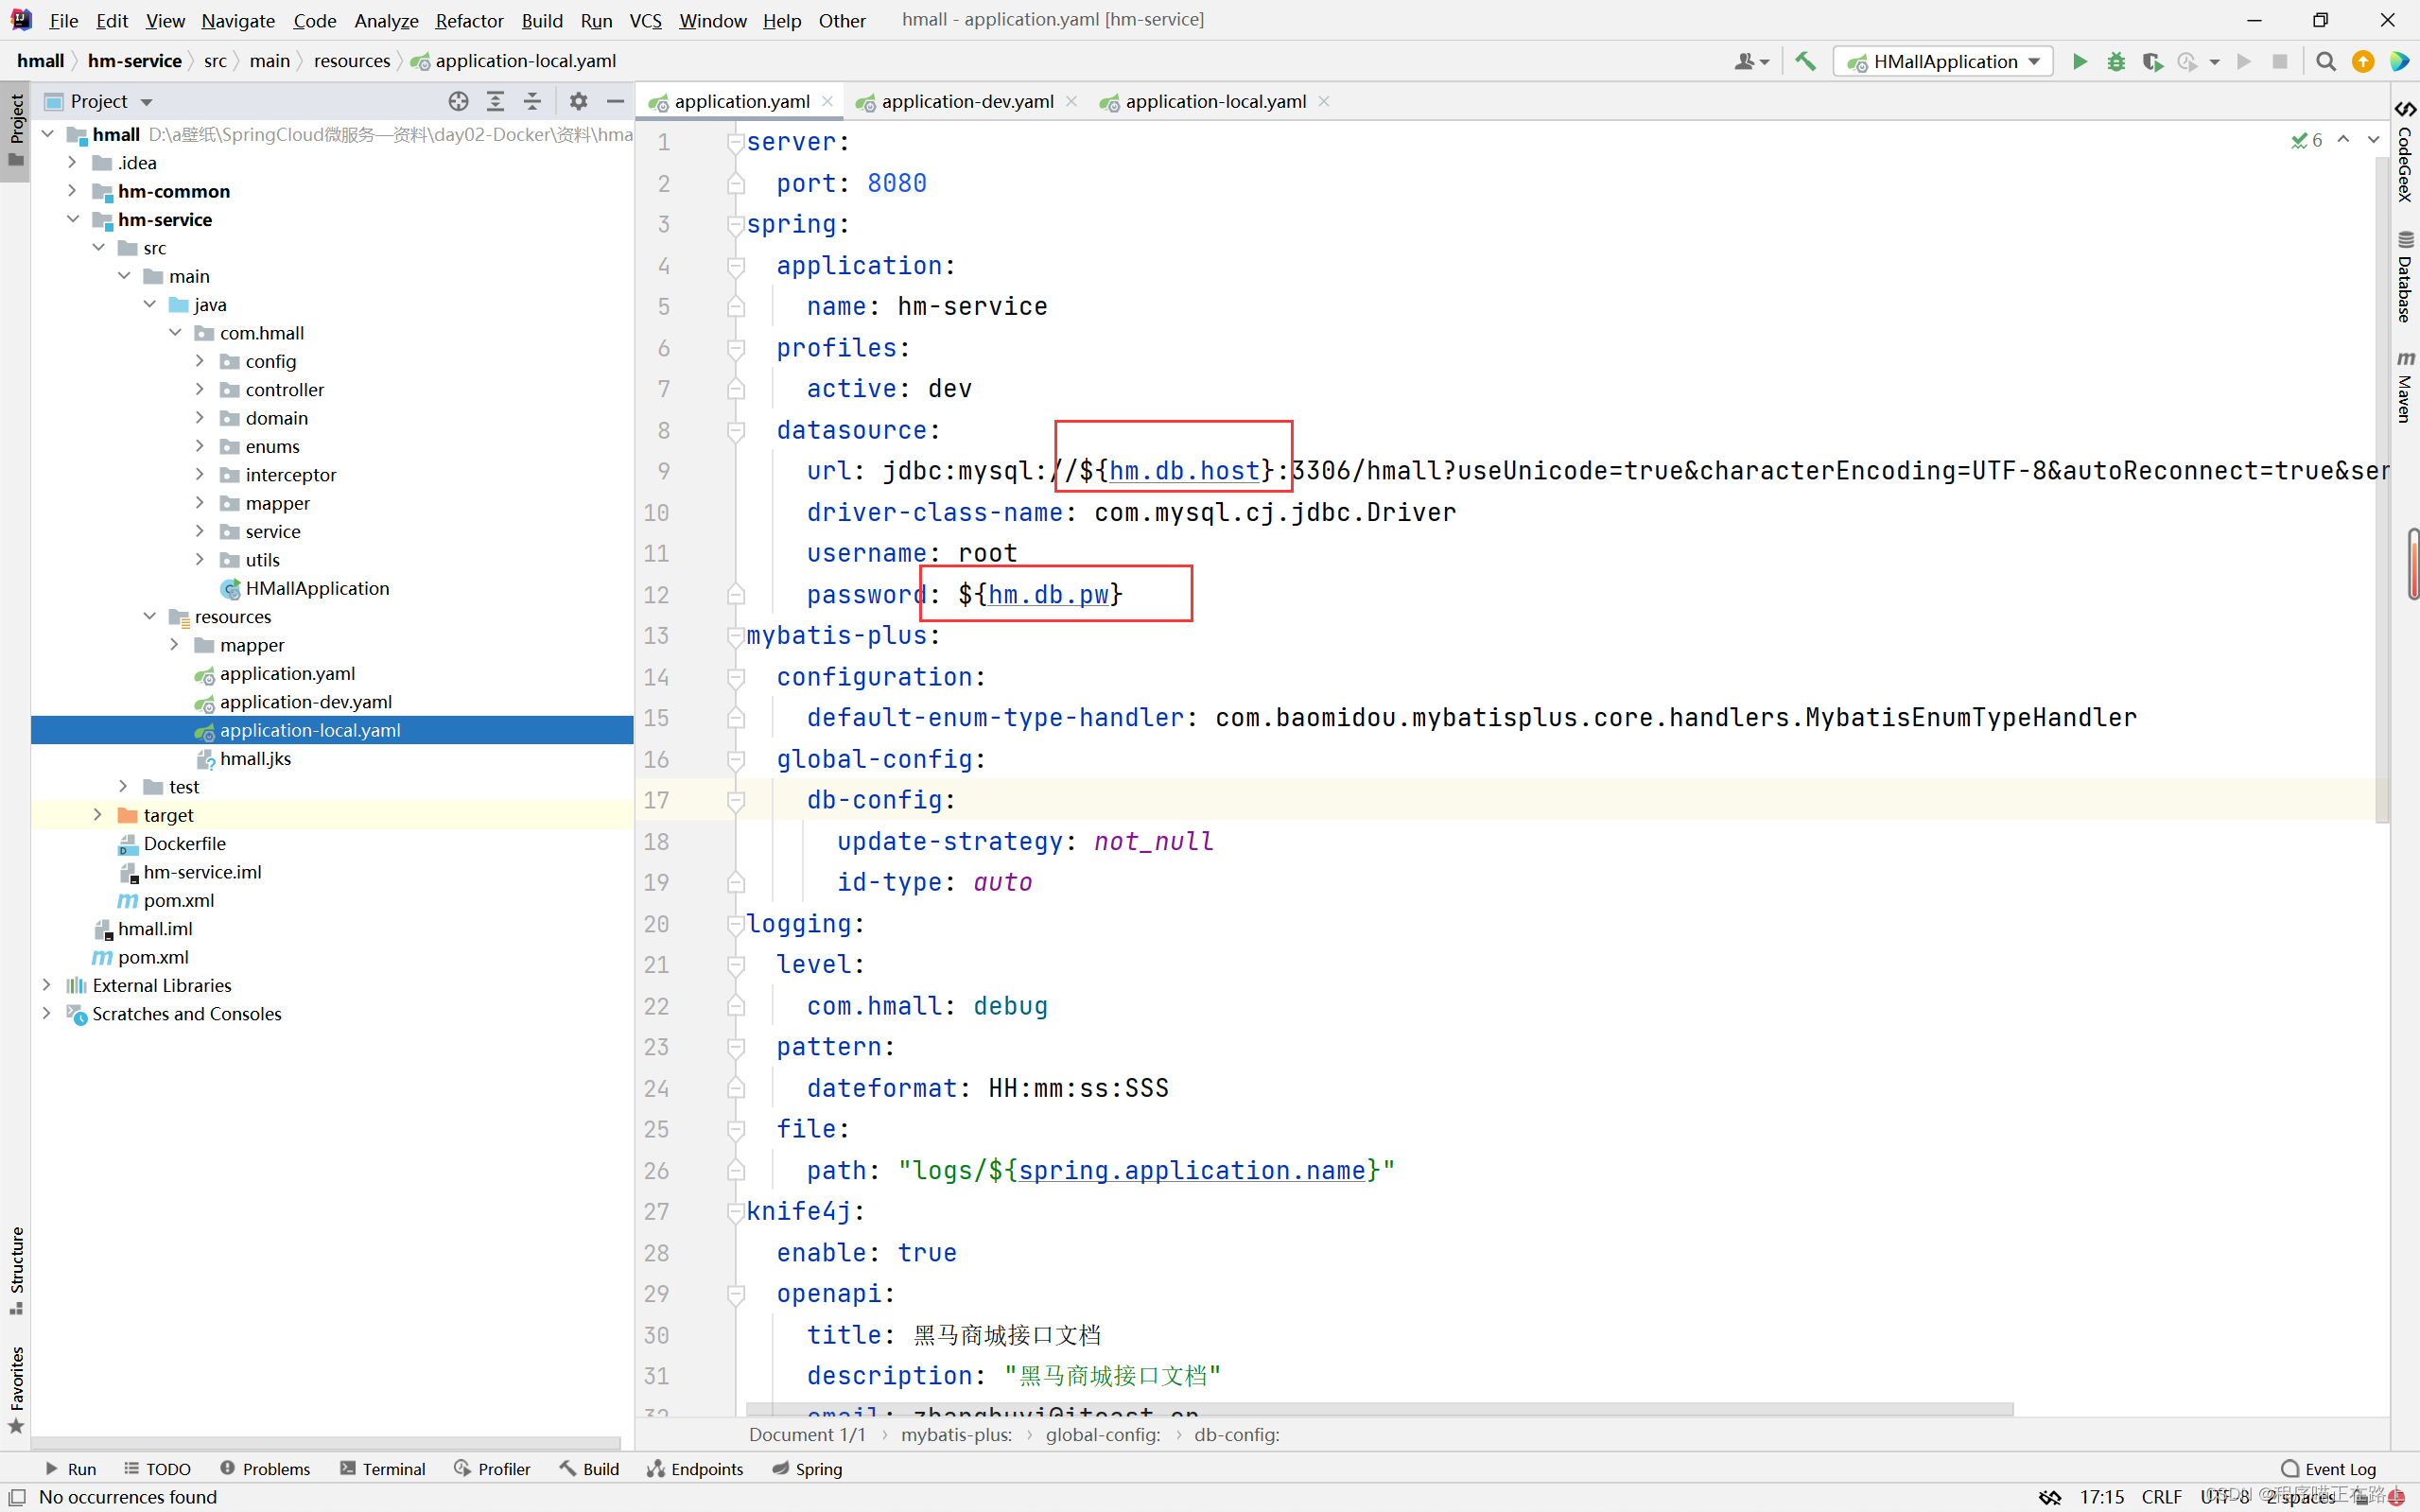This screenshot has width=2420, height=1512.
Task: Toggle Database tool window on right
Action: point(2405,278)
